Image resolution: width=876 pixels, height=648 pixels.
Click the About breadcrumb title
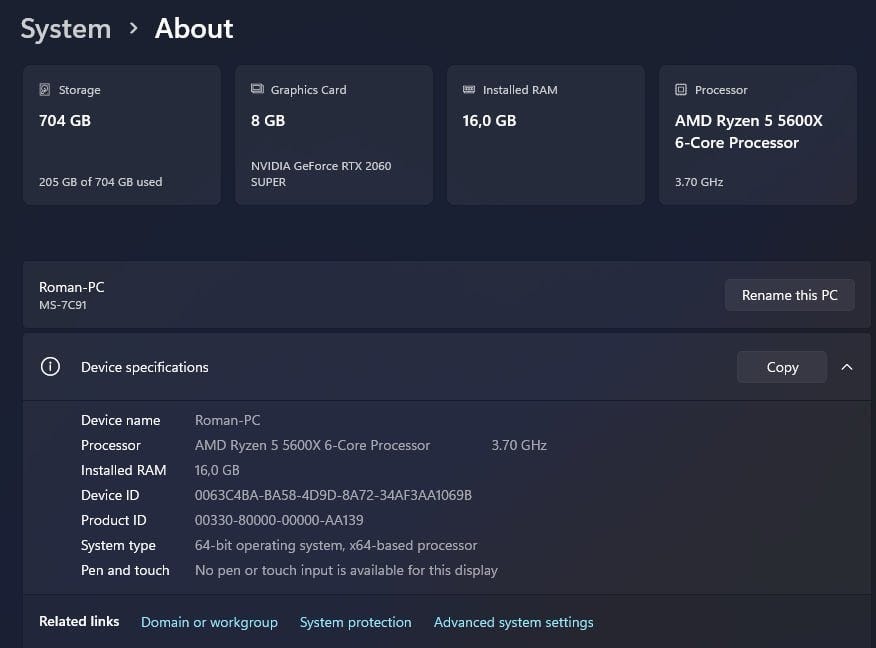[194, 29]
